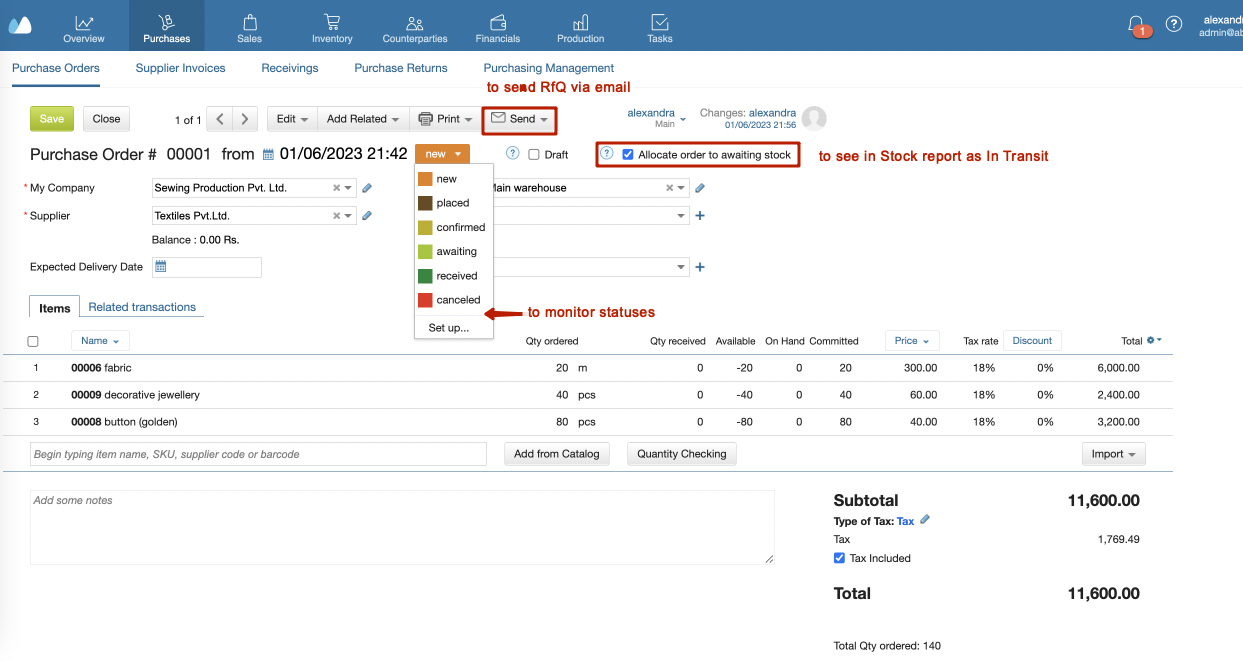Go to the previous purchase order
Screen dimensions: 1243x661
coord(220,119)
